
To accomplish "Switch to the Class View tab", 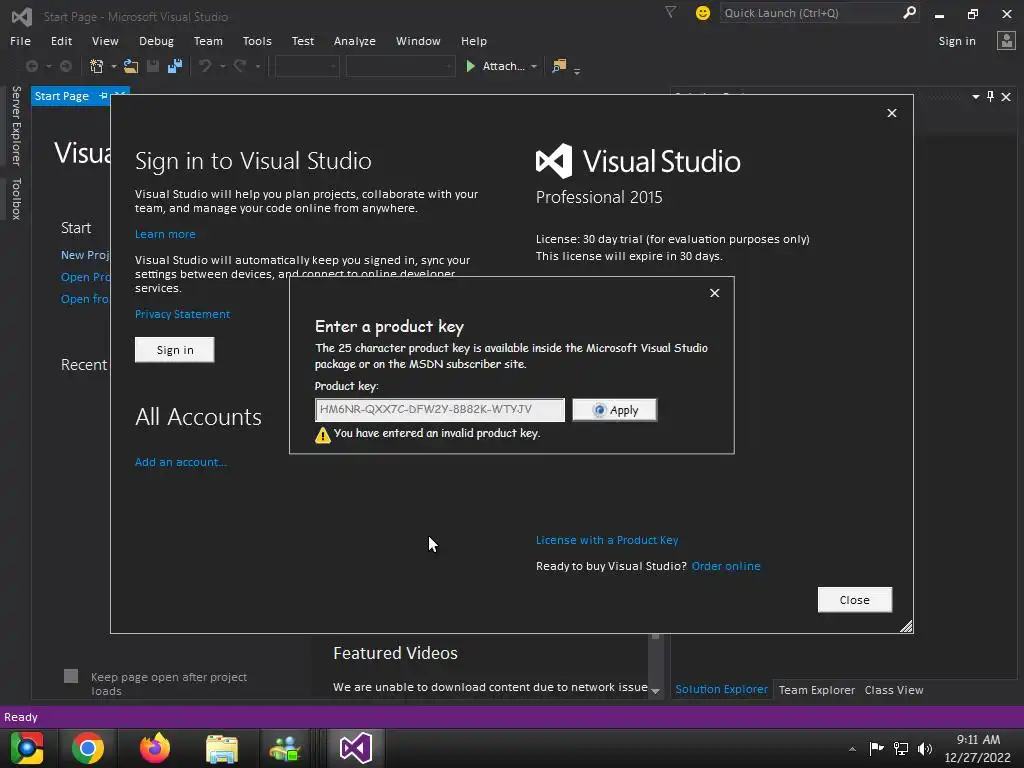I will pos(893,690).
